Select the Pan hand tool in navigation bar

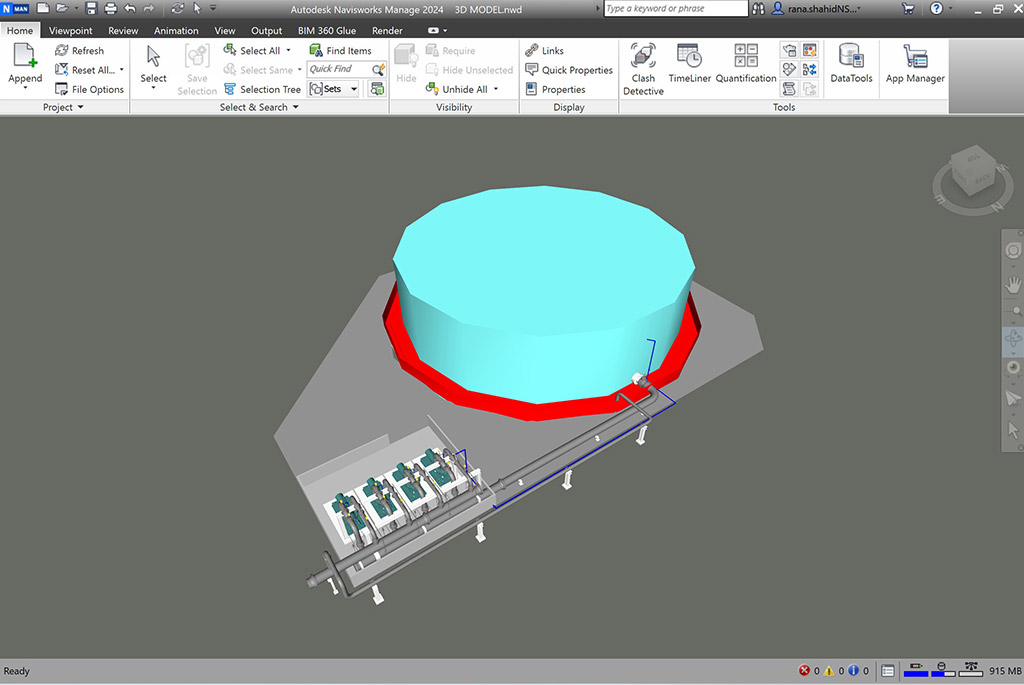point(1013,286)
